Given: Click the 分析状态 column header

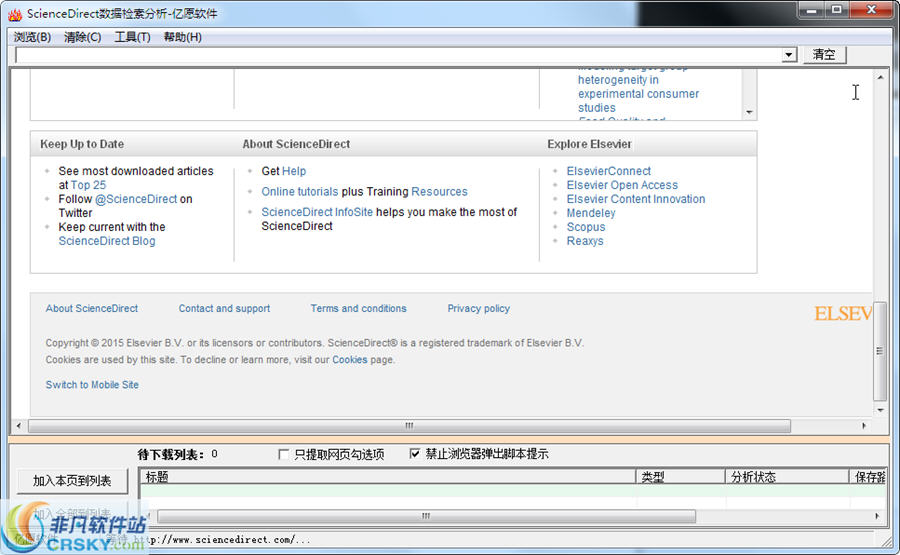Looking at the screenshot, I should (x=787, y=477).
